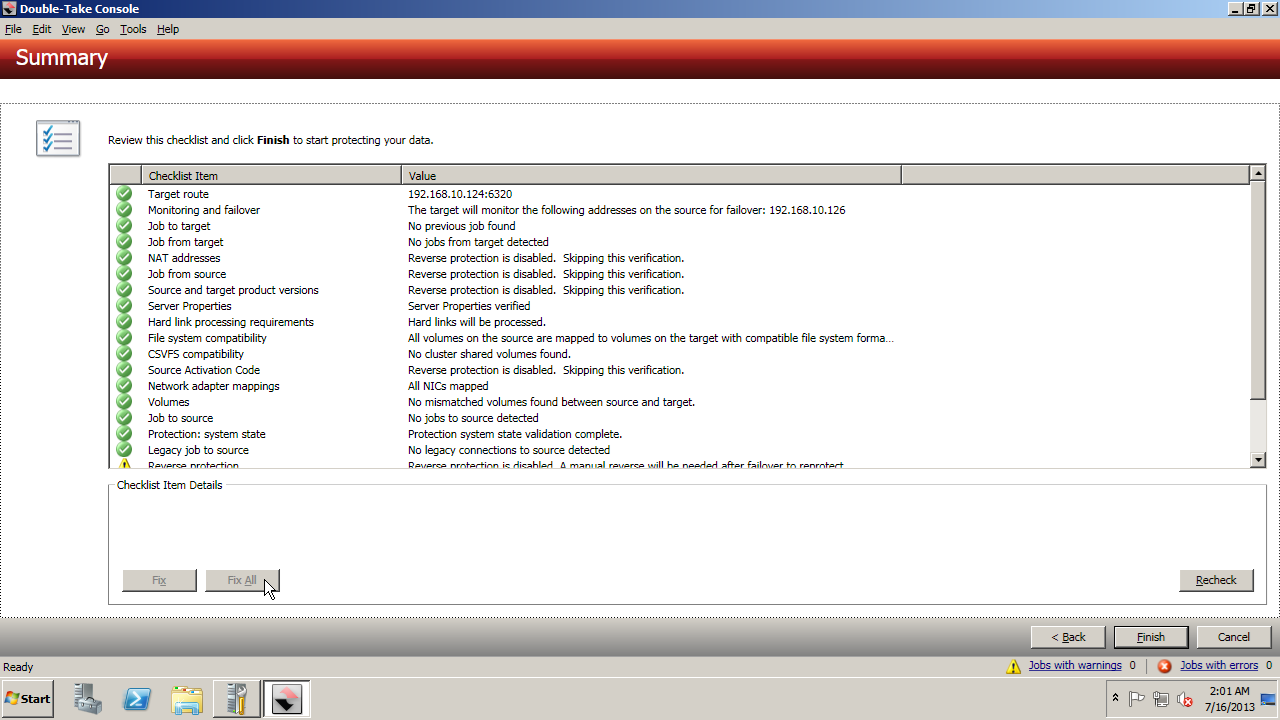This screenshot has height=720, width=1280.
Task: Go back with the Back button
Action: [x=1068, y=637]
